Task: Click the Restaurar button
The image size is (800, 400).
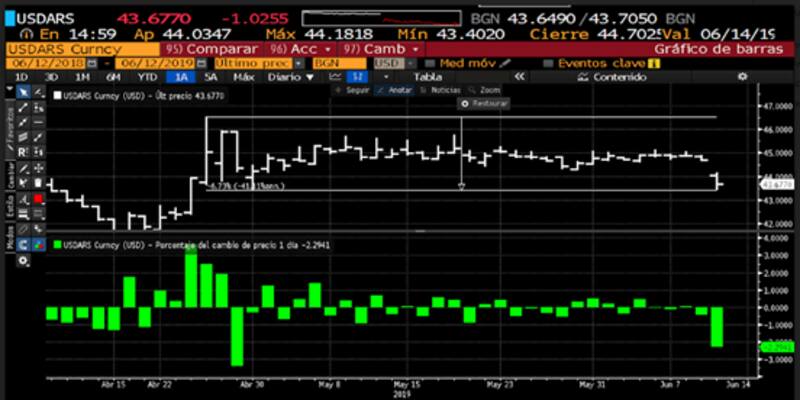Action: [486, 103]
